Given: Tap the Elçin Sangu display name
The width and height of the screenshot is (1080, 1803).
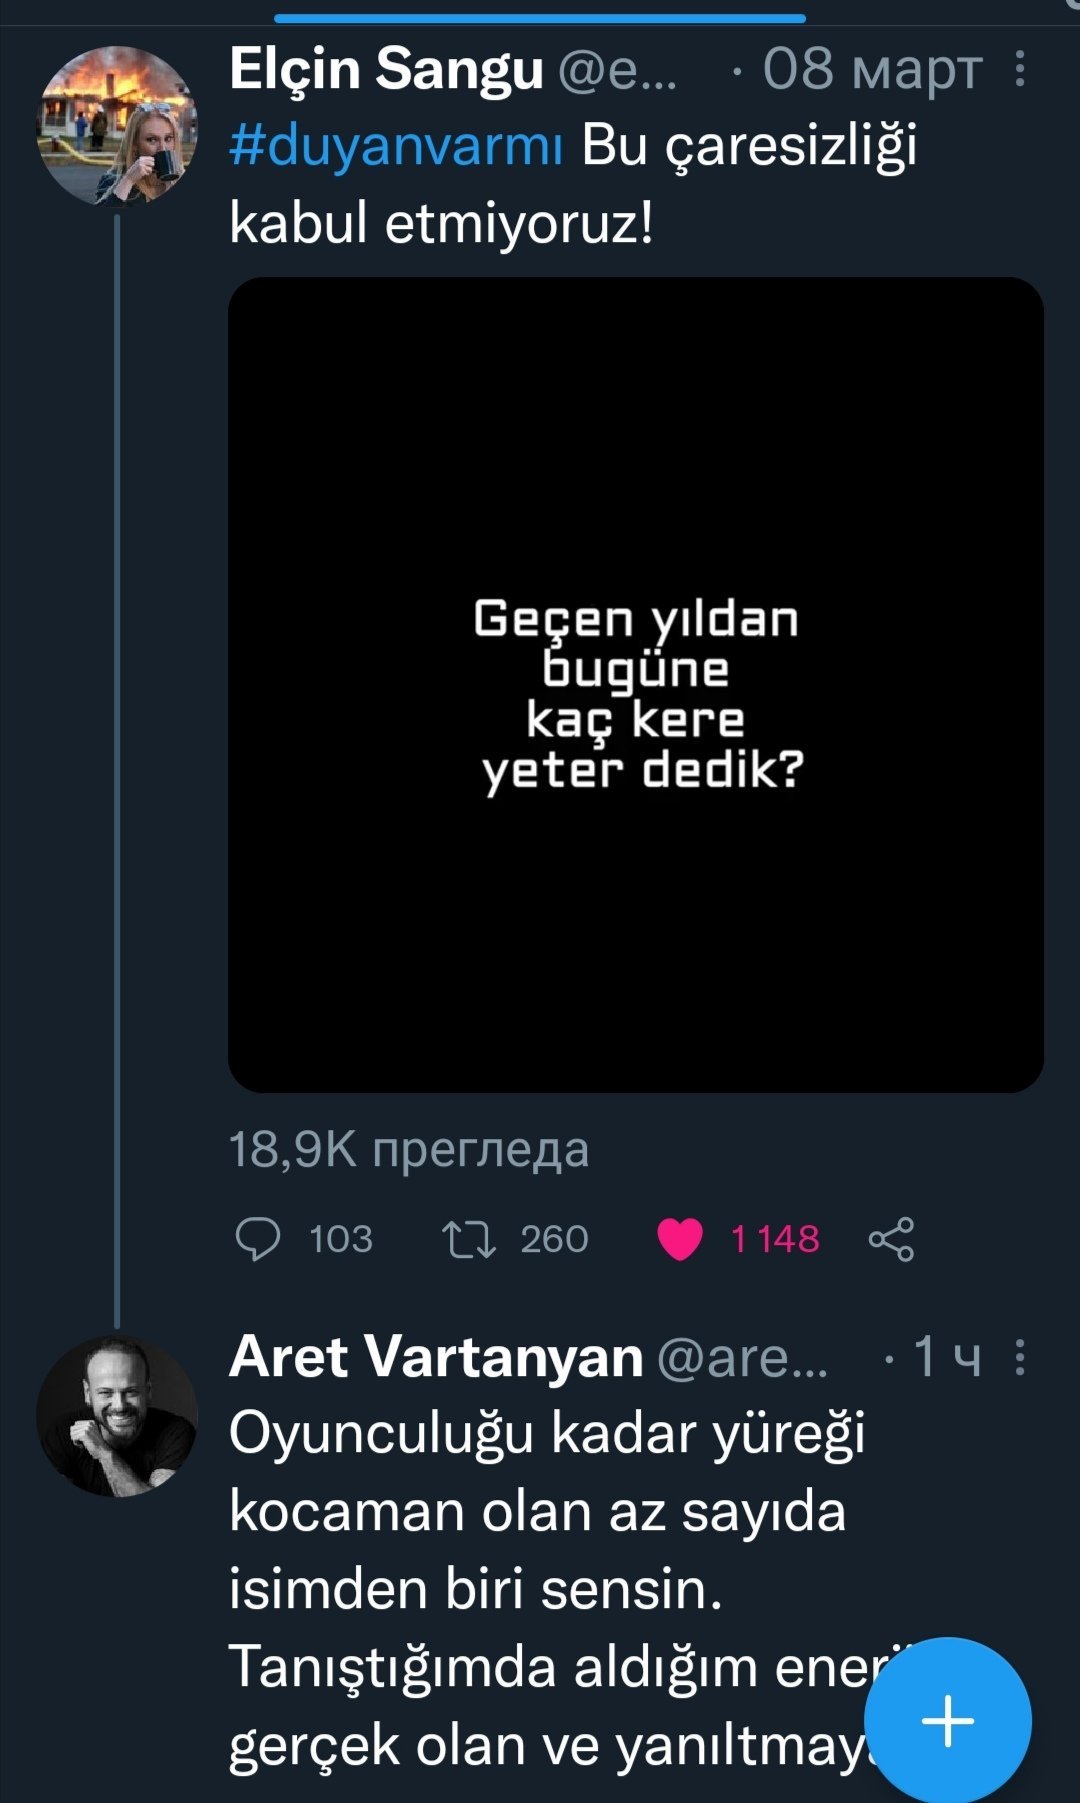Looking at the screenshot, I should coord(385,70).
